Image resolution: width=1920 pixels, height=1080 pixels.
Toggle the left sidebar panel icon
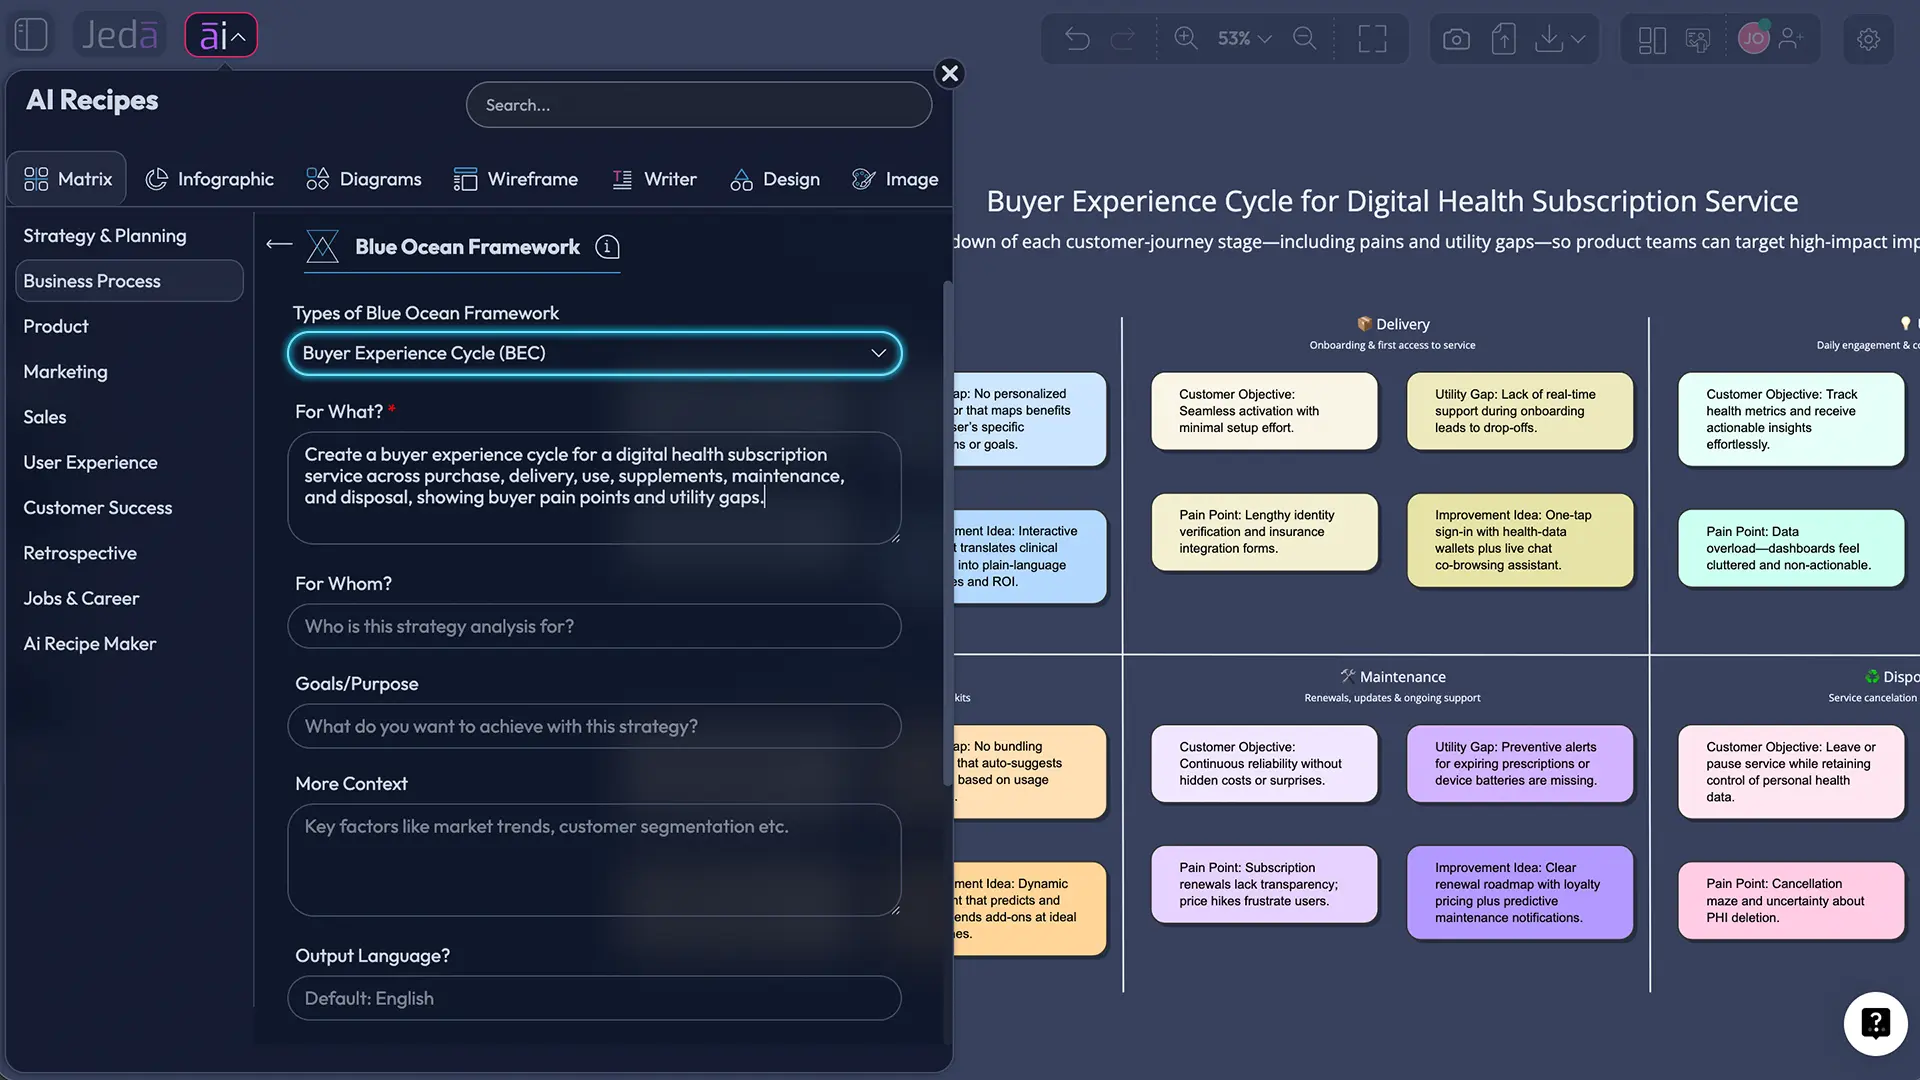click(31, 35)
